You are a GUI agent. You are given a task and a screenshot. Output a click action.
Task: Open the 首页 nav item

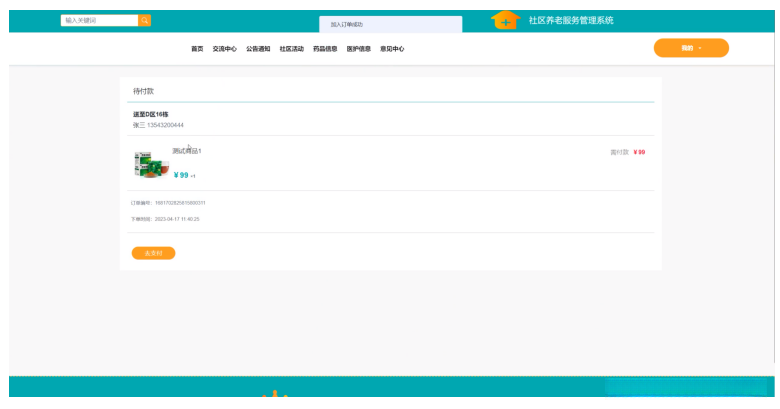point(197,49)
